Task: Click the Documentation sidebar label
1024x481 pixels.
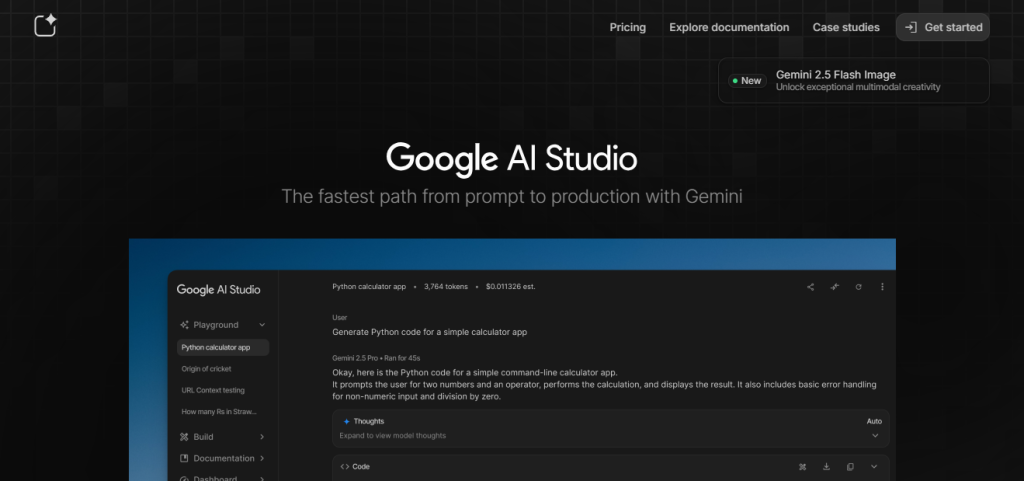Action: 224,458
